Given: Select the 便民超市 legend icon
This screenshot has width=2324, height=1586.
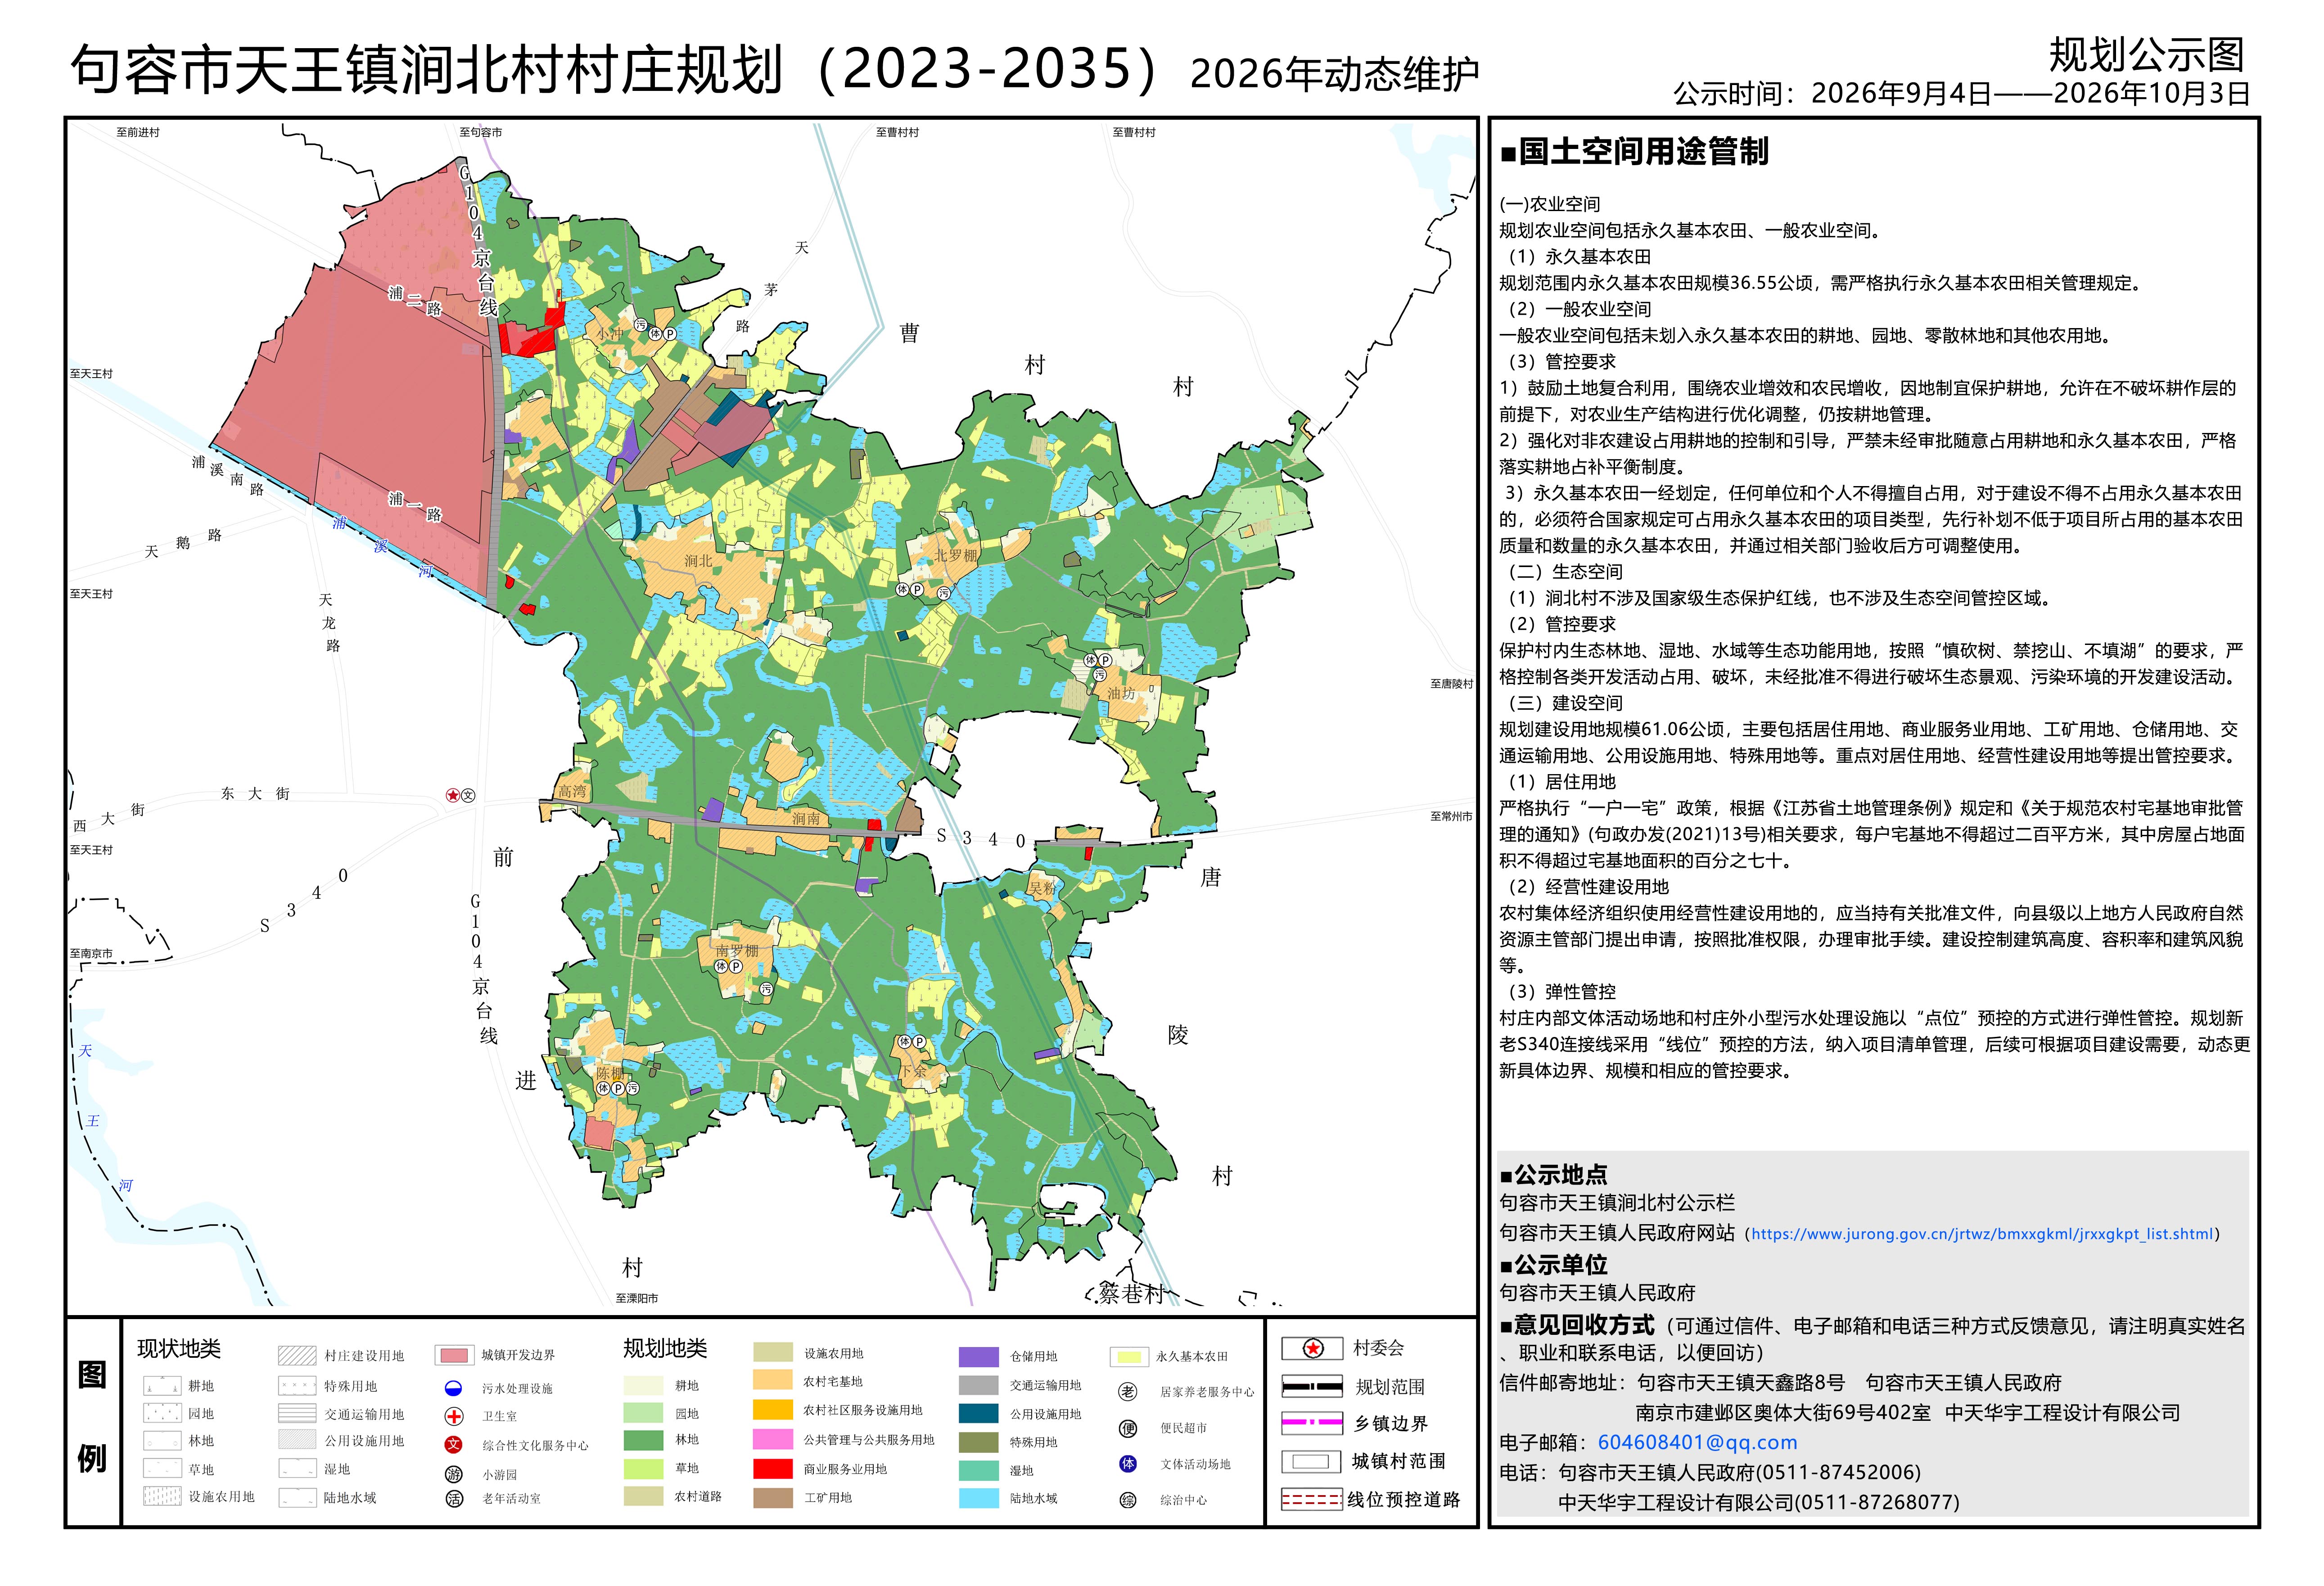Looking at the screenshot, I should tap(1128, 1428).
